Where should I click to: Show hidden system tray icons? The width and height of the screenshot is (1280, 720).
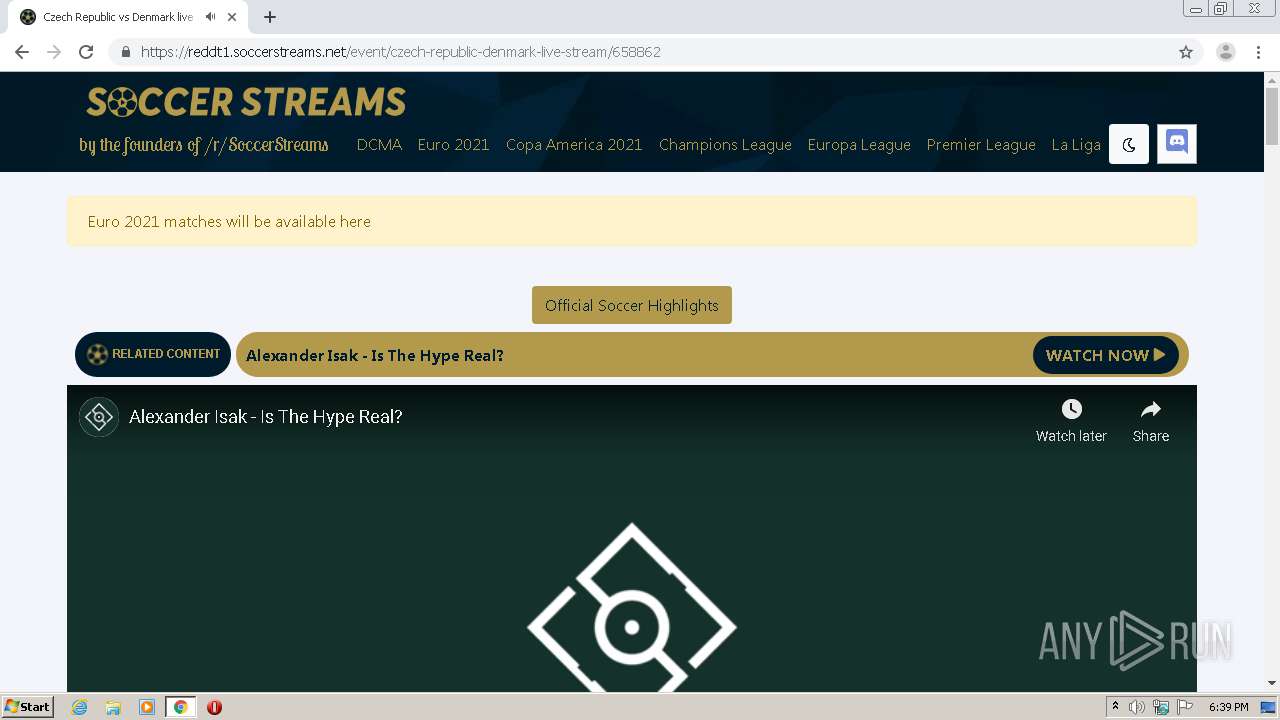click(x=1115, y=707)
